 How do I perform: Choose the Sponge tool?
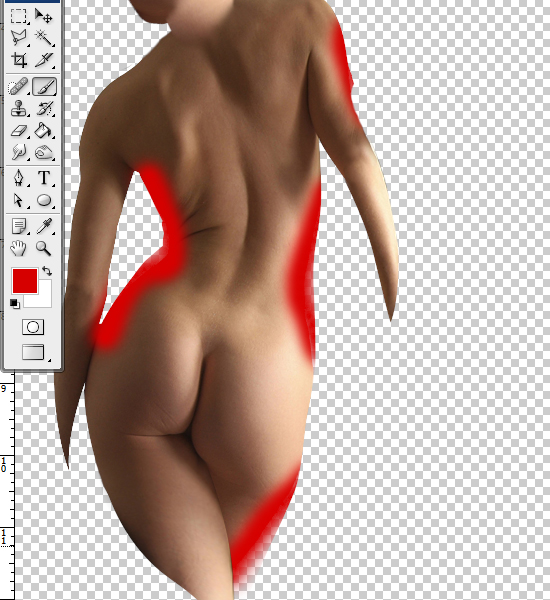[x=44, y=152]
